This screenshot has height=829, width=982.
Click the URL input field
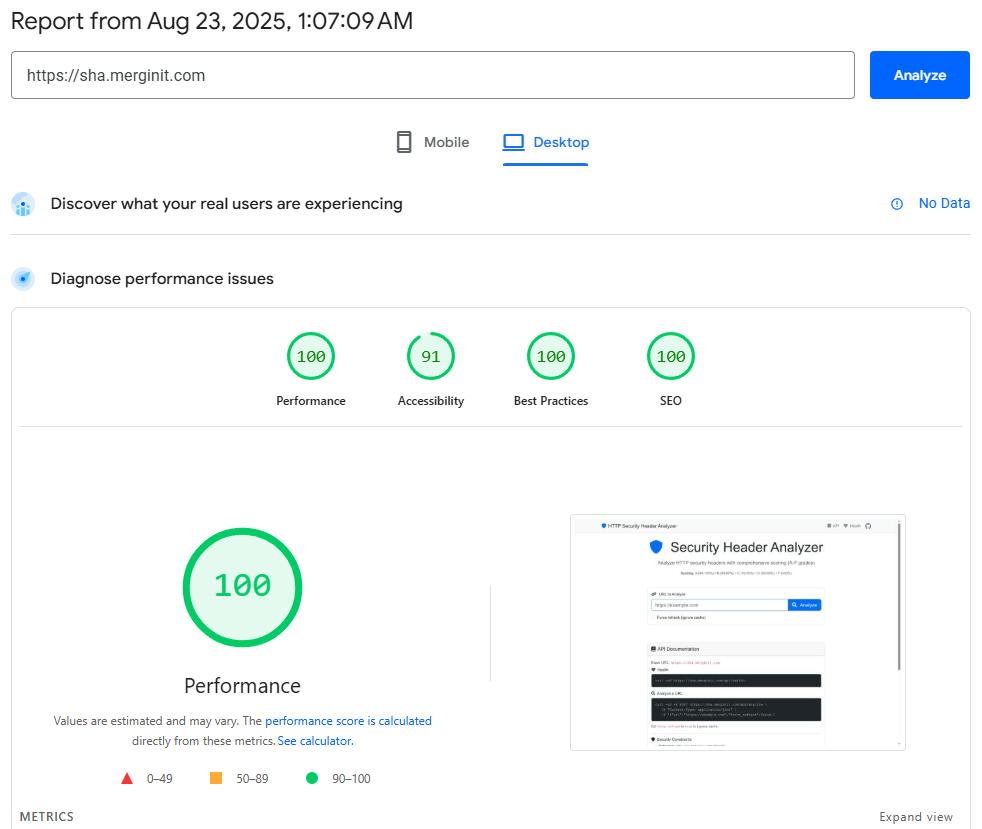coord(433,74)
